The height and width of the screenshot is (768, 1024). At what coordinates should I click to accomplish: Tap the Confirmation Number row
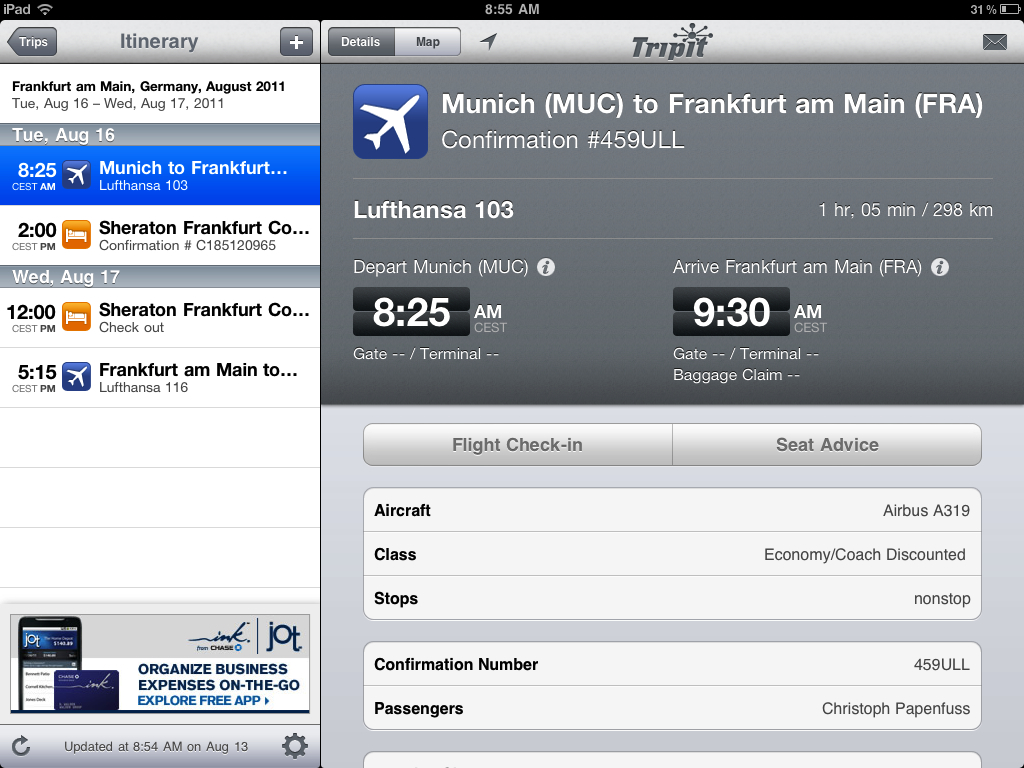pos(671,664)
